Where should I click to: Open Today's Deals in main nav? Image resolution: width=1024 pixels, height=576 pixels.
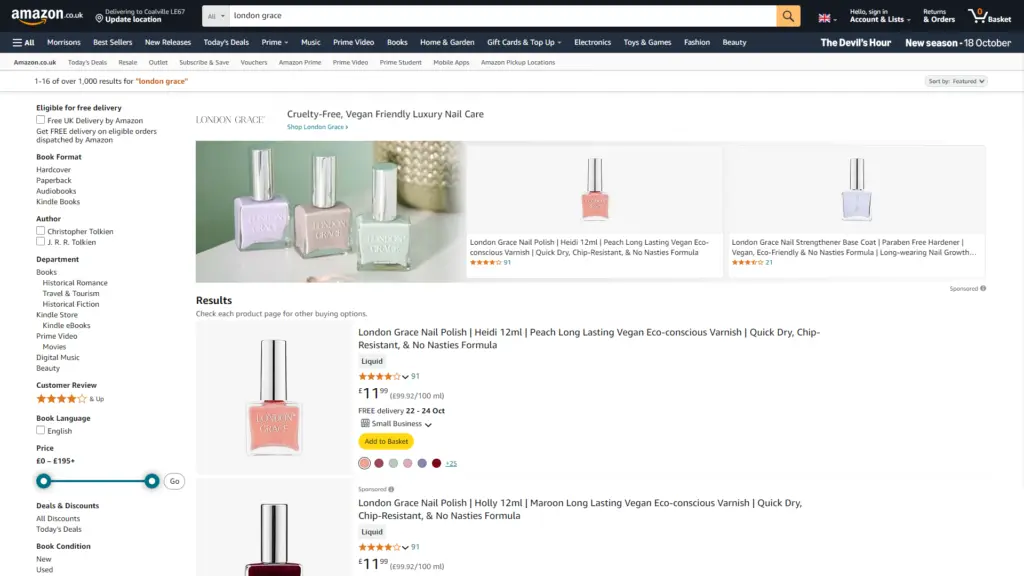coord(226,42)
